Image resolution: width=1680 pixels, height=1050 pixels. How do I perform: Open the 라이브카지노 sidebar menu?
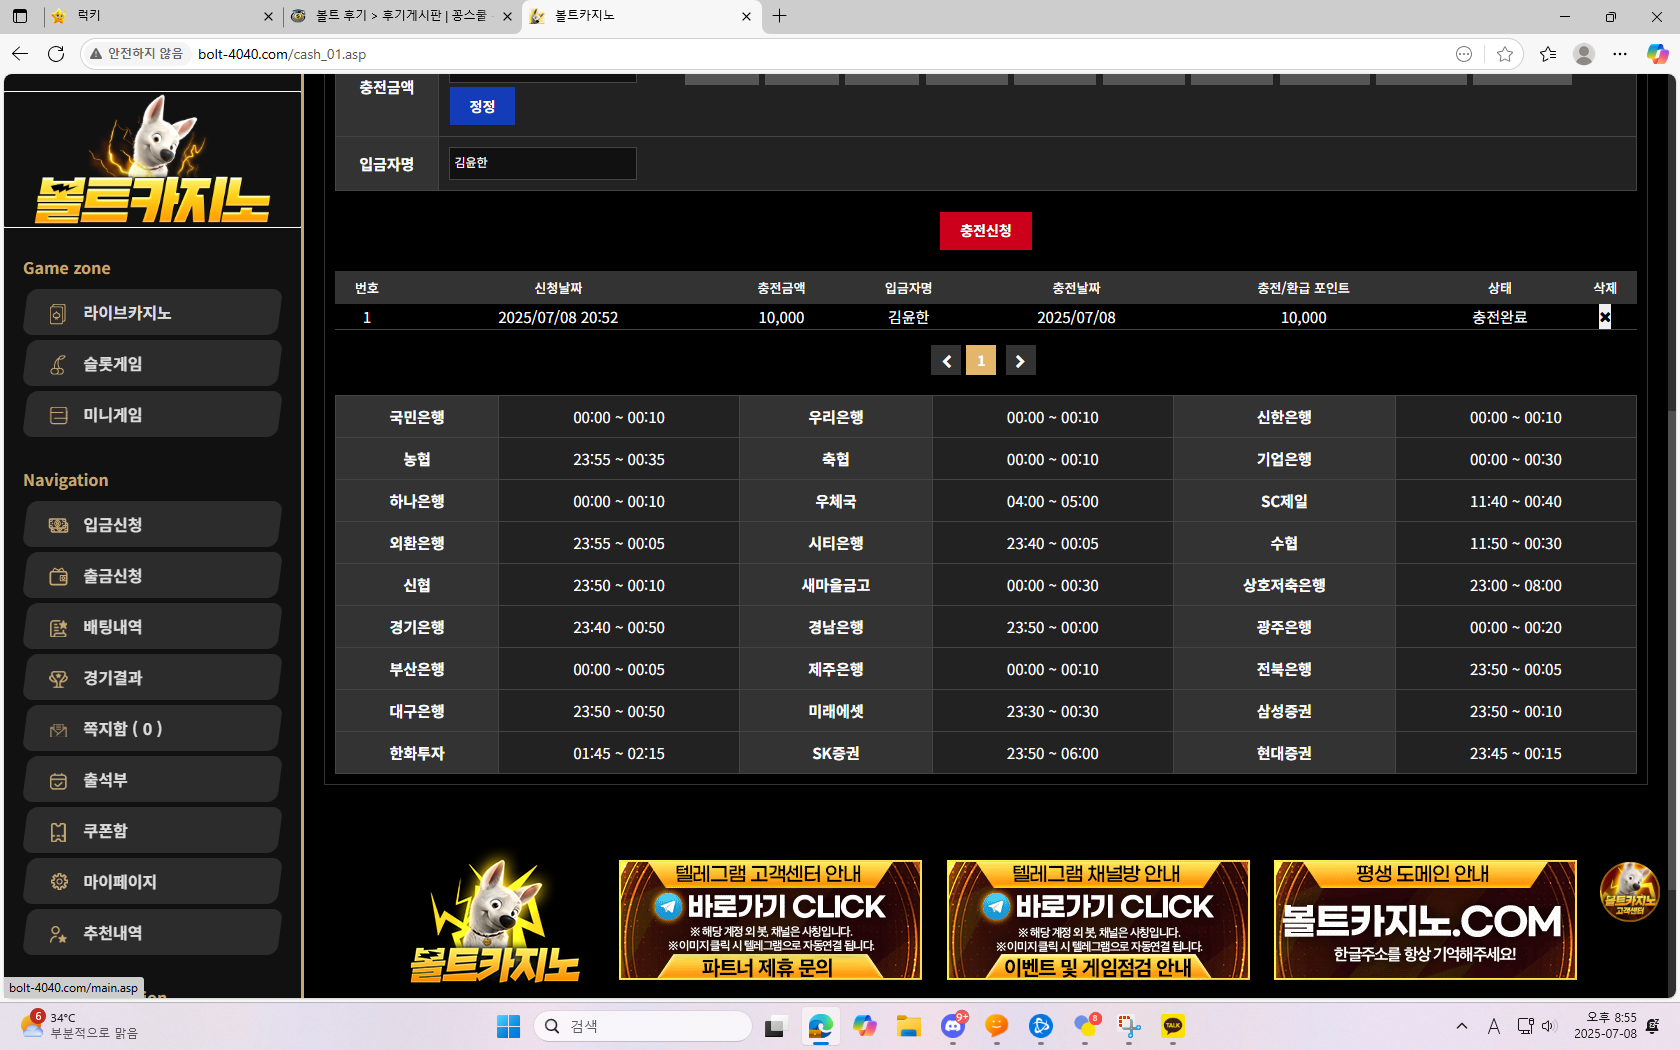point(152,313)
